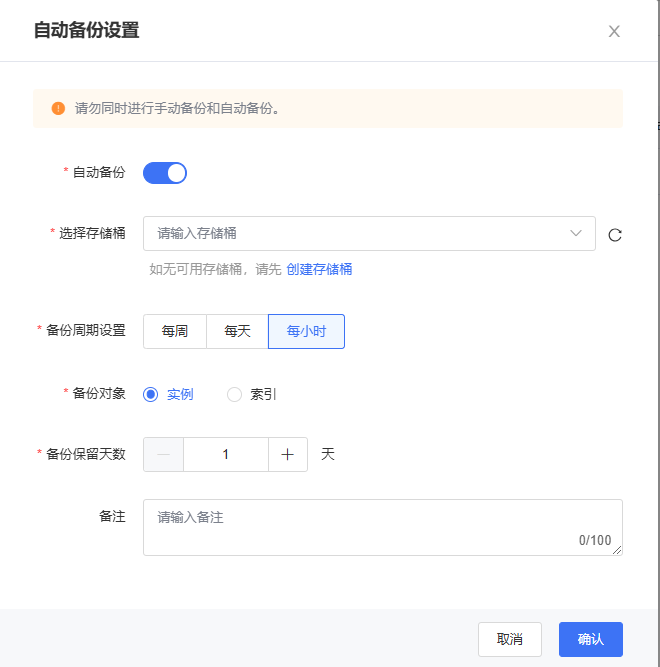Click the 取消 button
The height and width of the screenshot is (667, 660).
coord(510,639)
